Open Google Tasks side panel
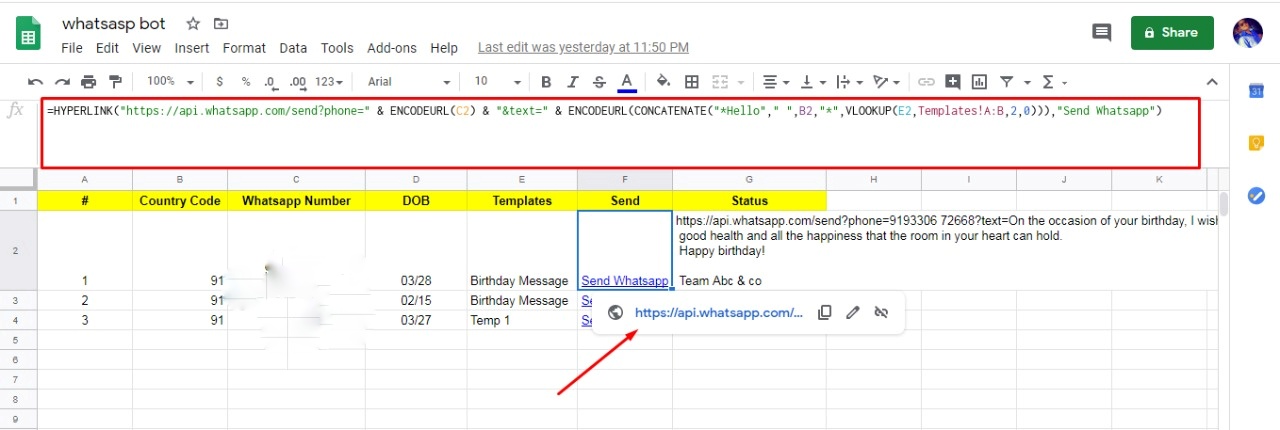This screenshot has height=430, width=1280. pos(1257,196)
